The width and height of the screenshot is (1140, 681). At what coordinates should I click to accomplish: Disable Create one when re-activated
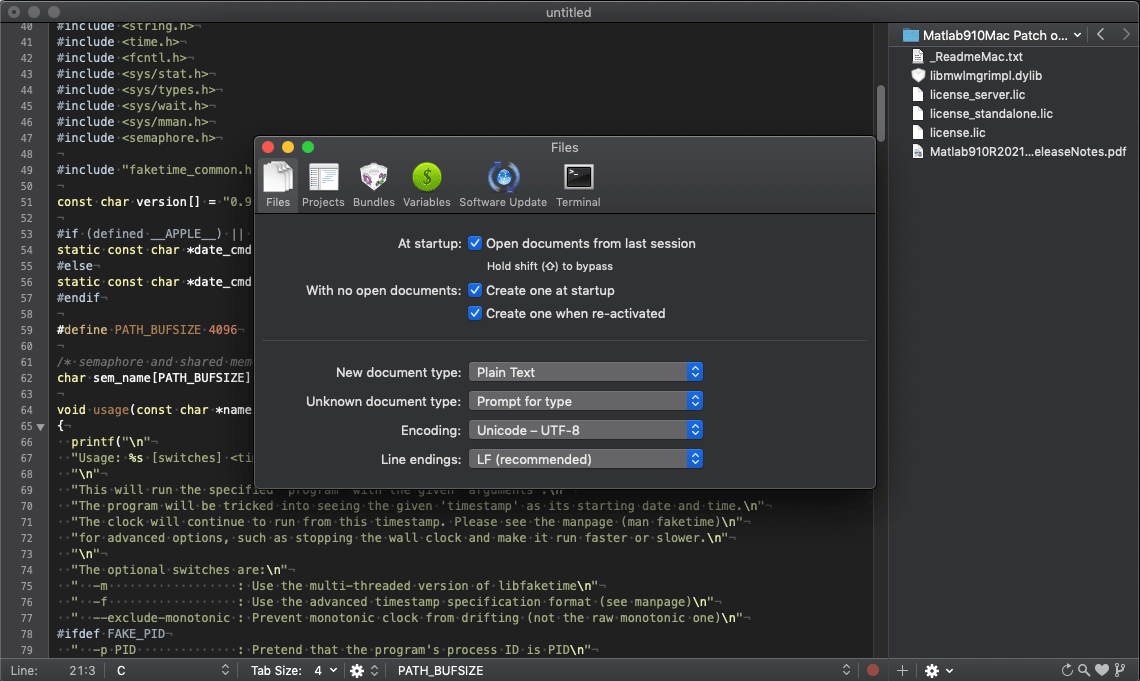click(x=476, y=313)
